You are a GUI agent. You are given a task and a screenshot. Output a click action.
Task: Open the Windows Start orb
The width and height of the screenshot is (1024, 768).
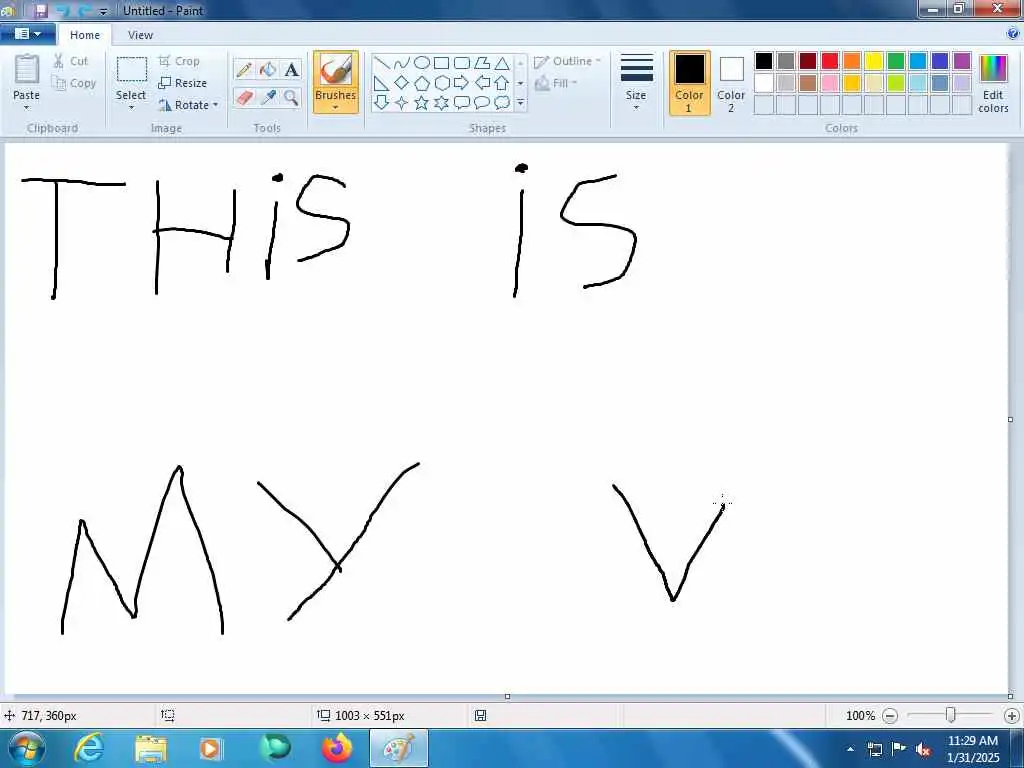click(x=27, y=748)
